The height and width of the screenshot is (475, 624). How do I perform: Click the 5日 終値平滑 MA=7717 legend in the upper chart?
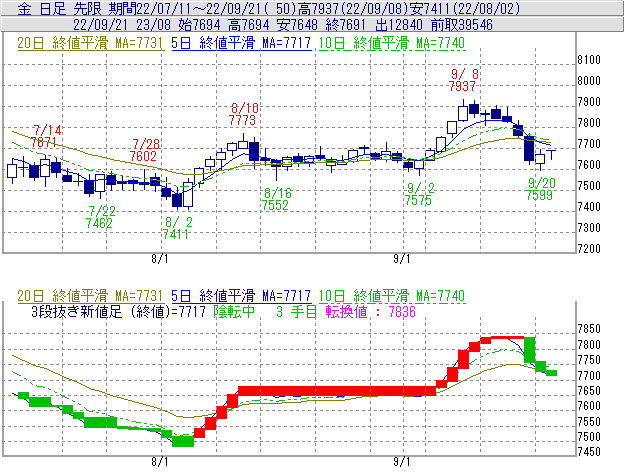point(241,43)
